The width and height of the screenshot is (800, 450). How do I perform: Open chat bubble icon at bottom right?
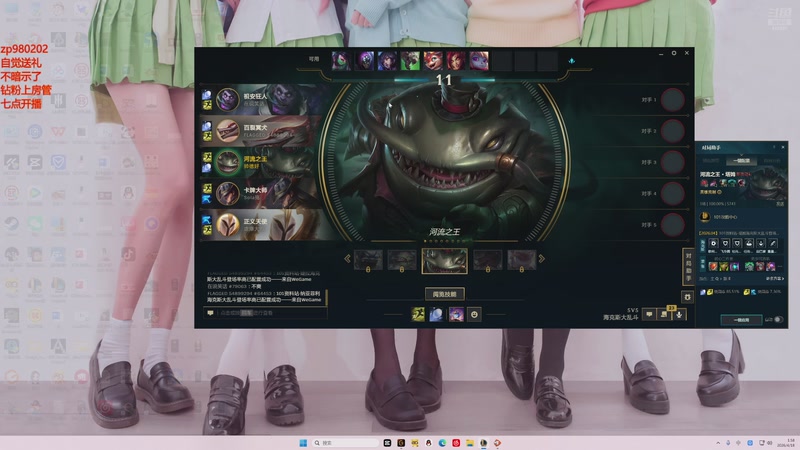click(x=649, y=314)
